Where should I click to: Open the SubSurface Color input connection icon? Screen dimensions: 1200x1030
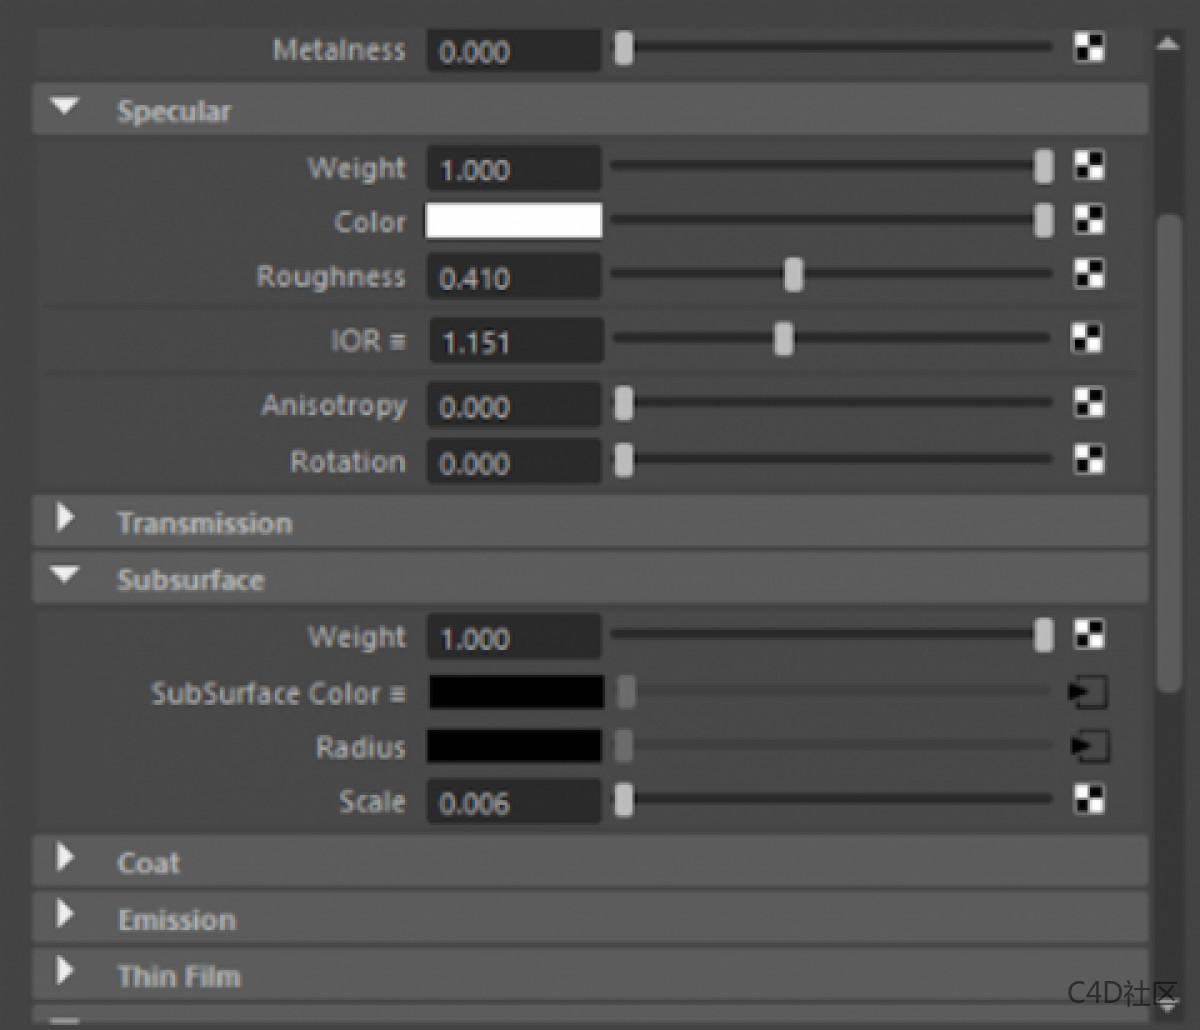(1088, 692)
